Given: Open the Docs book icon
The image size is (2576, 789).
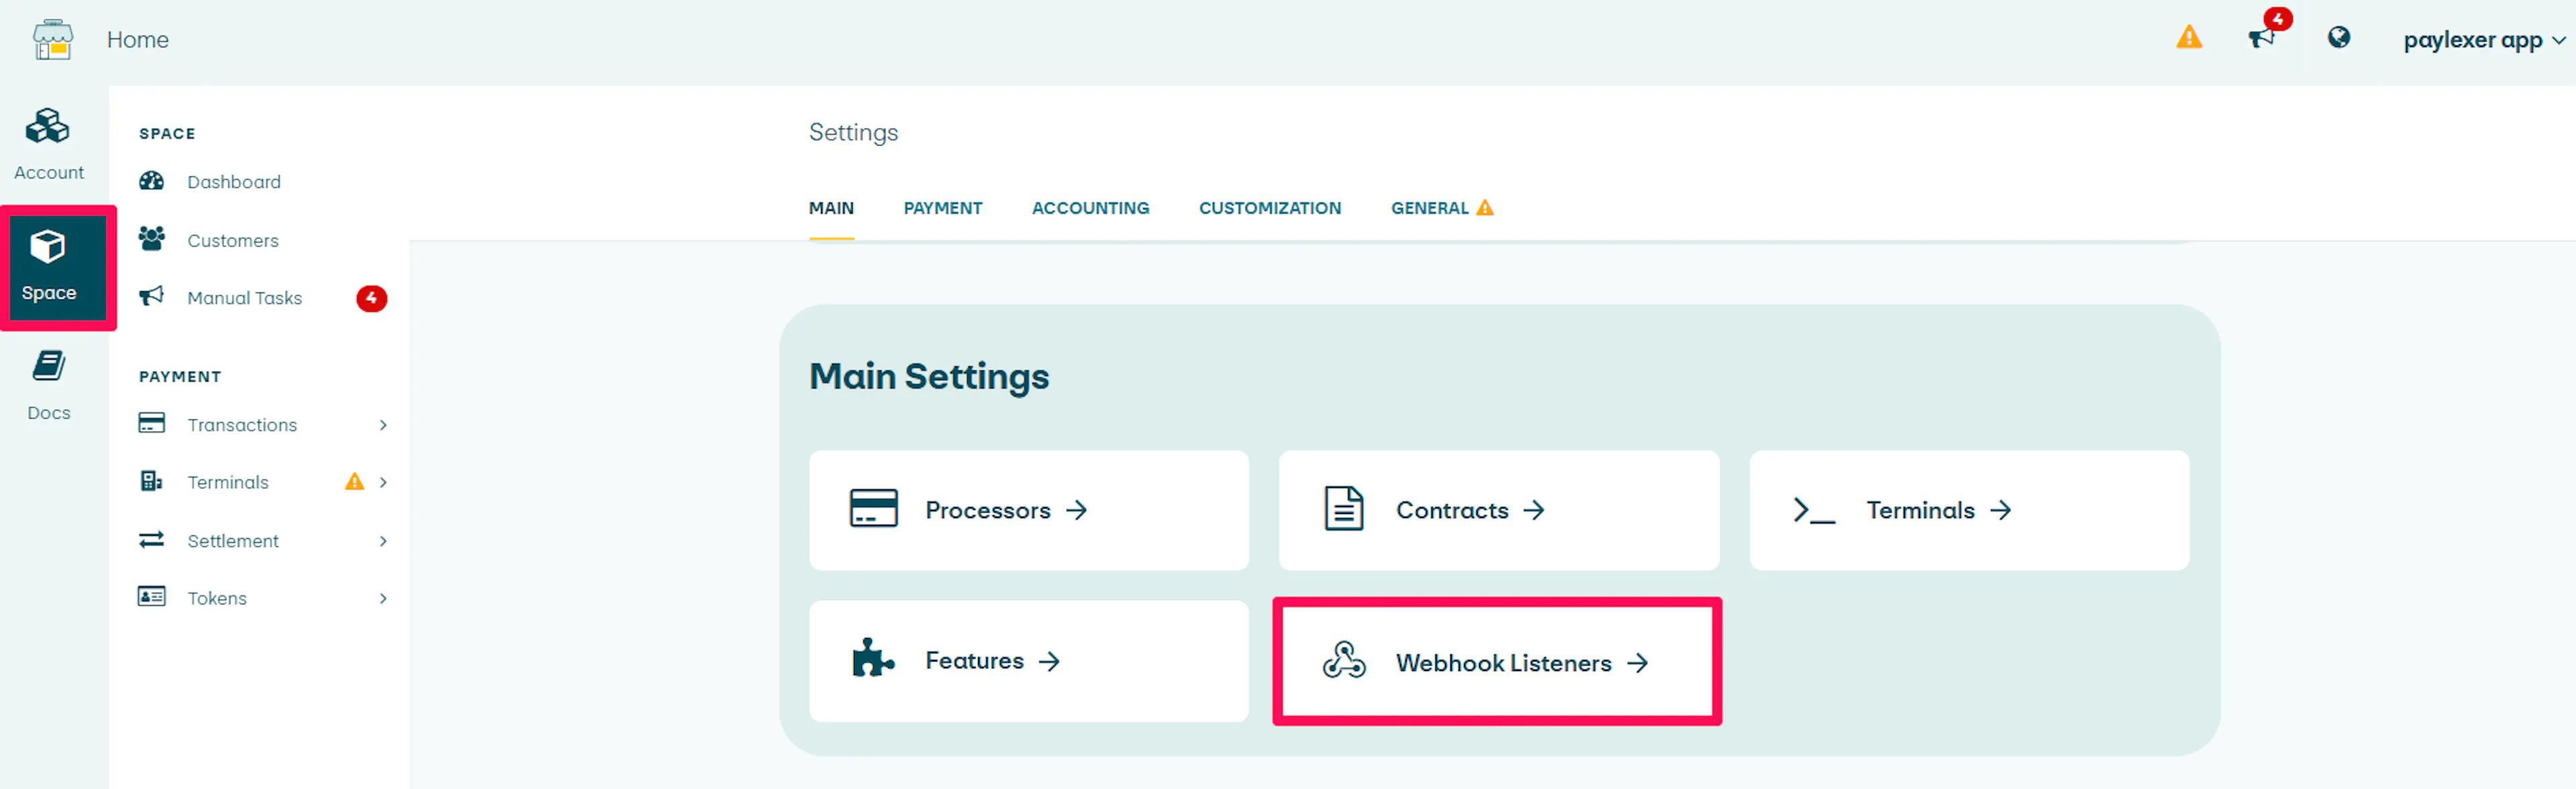Looking at the screenshot, I should (48, 366).
